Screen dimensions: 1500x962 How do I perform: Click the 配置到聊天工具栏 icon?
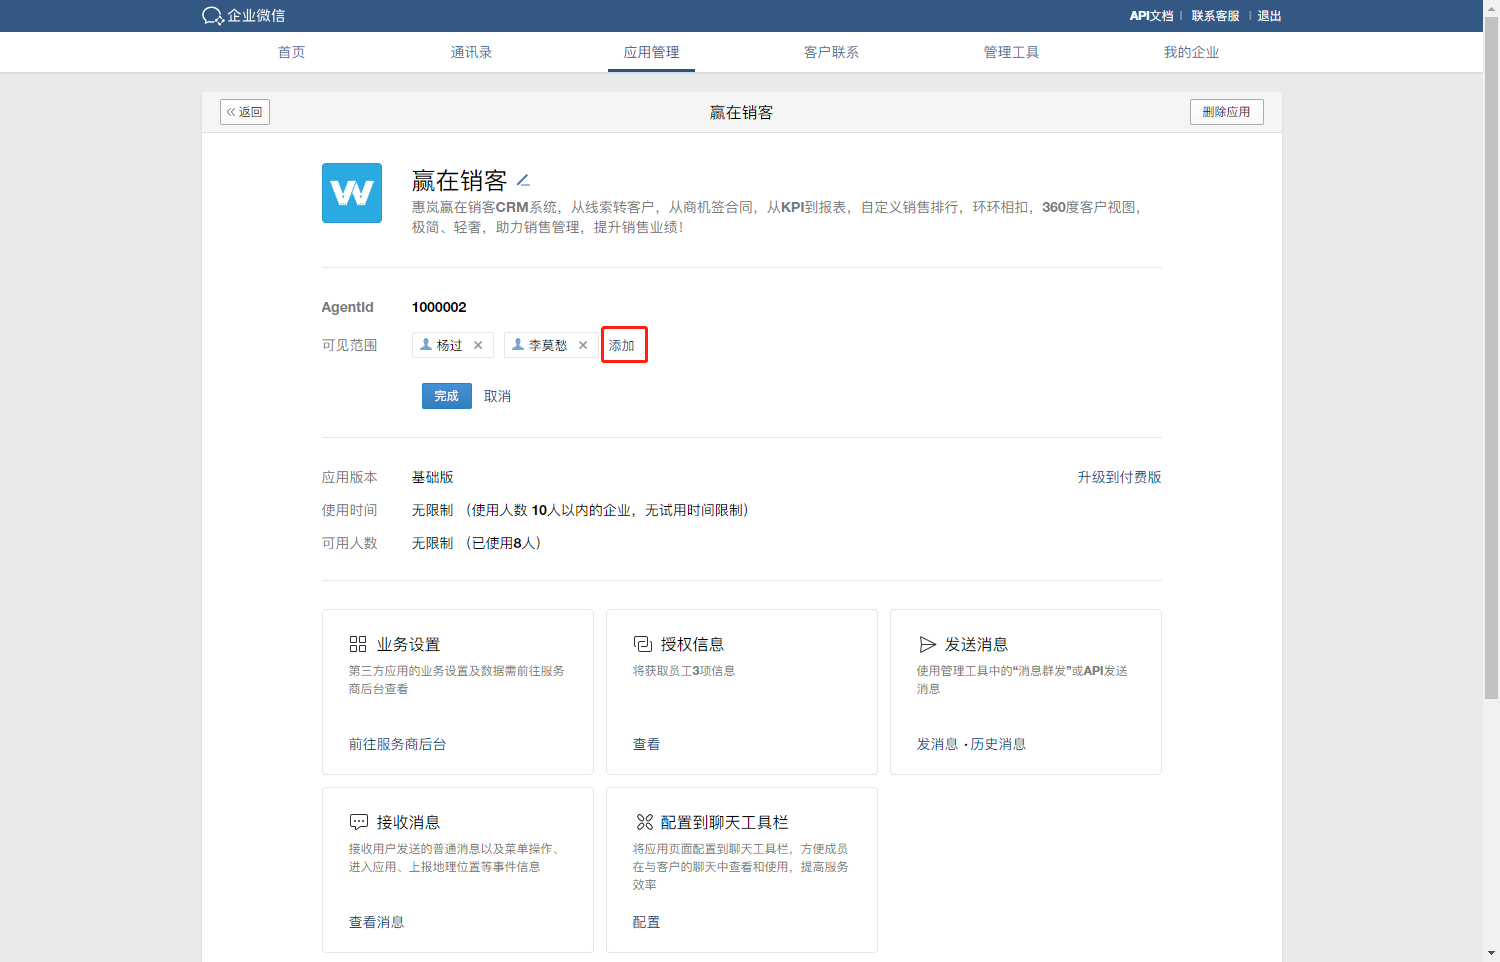coord(644,822)
